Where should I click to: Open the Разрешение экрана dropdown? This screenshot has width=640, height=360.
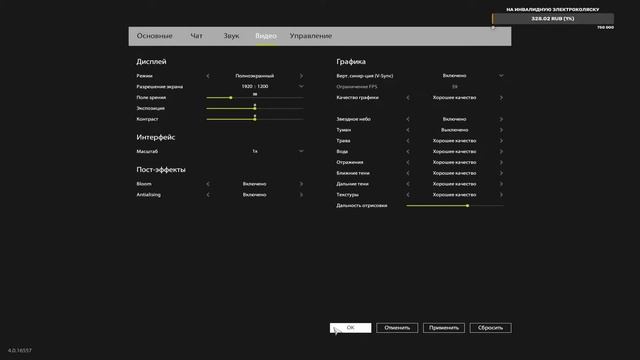click(301, 87)
